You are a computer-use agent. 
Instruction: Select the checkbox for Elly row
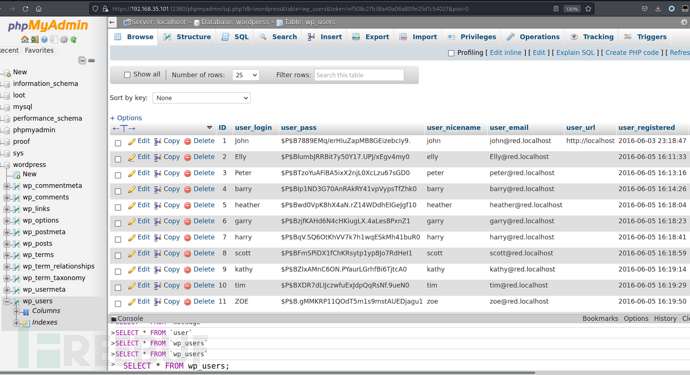[118, 159]
